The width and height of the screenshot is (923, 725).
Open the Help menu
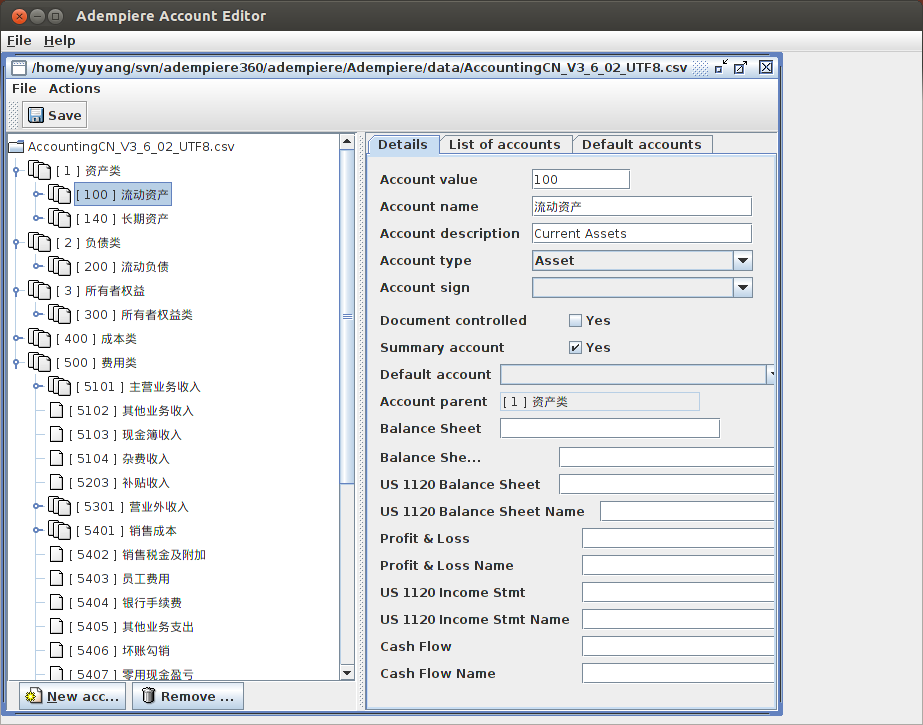tap(59, 41)
